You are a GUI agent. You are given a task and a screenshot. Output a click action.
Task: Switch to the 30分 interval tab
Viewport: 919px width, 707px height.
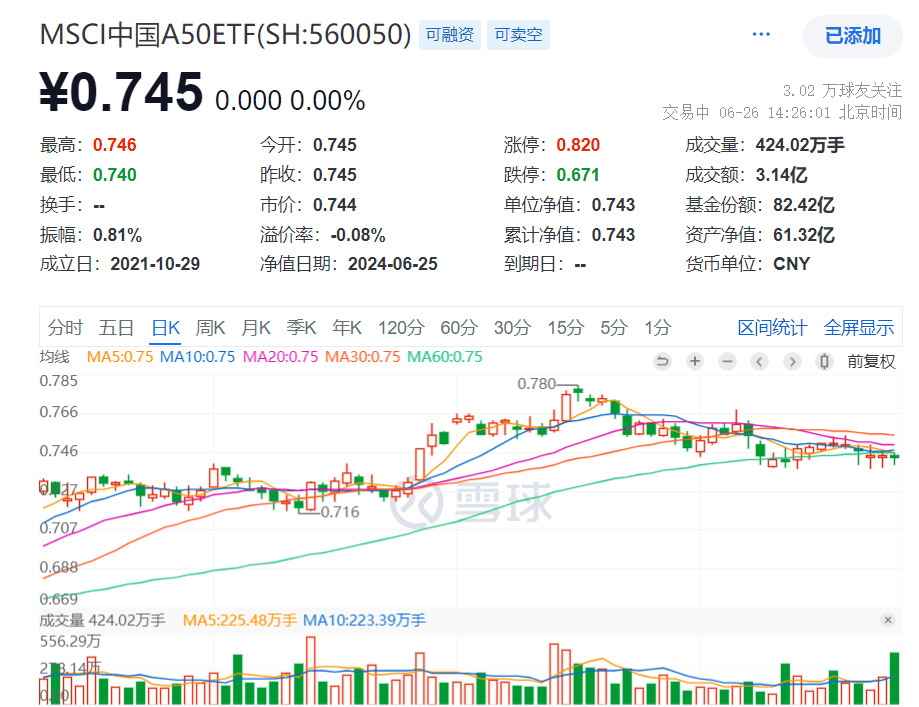pos(512,327)
